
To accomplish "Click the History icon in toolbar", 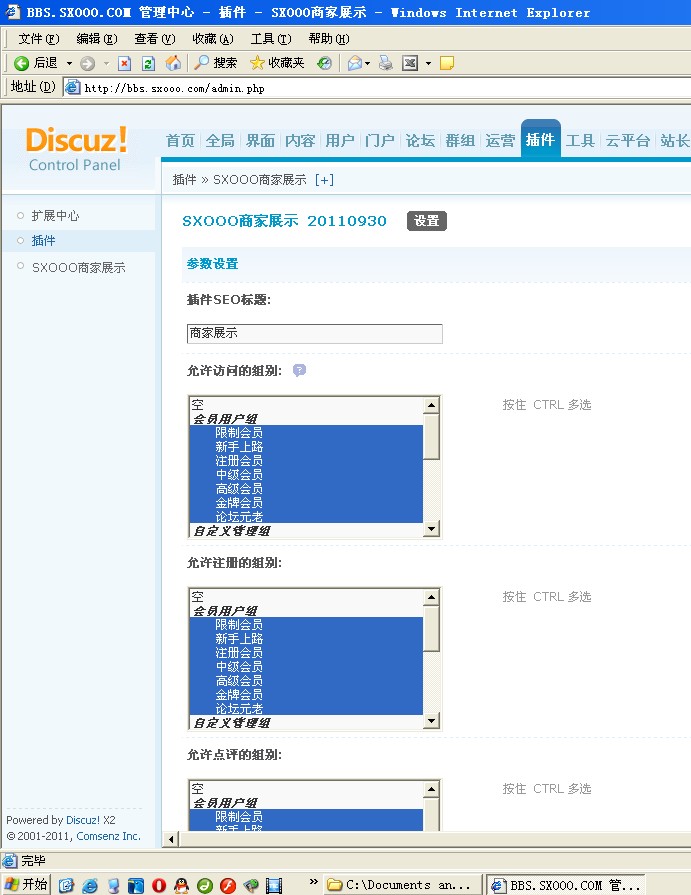I will pyautogui.click(x=325, y=63).
